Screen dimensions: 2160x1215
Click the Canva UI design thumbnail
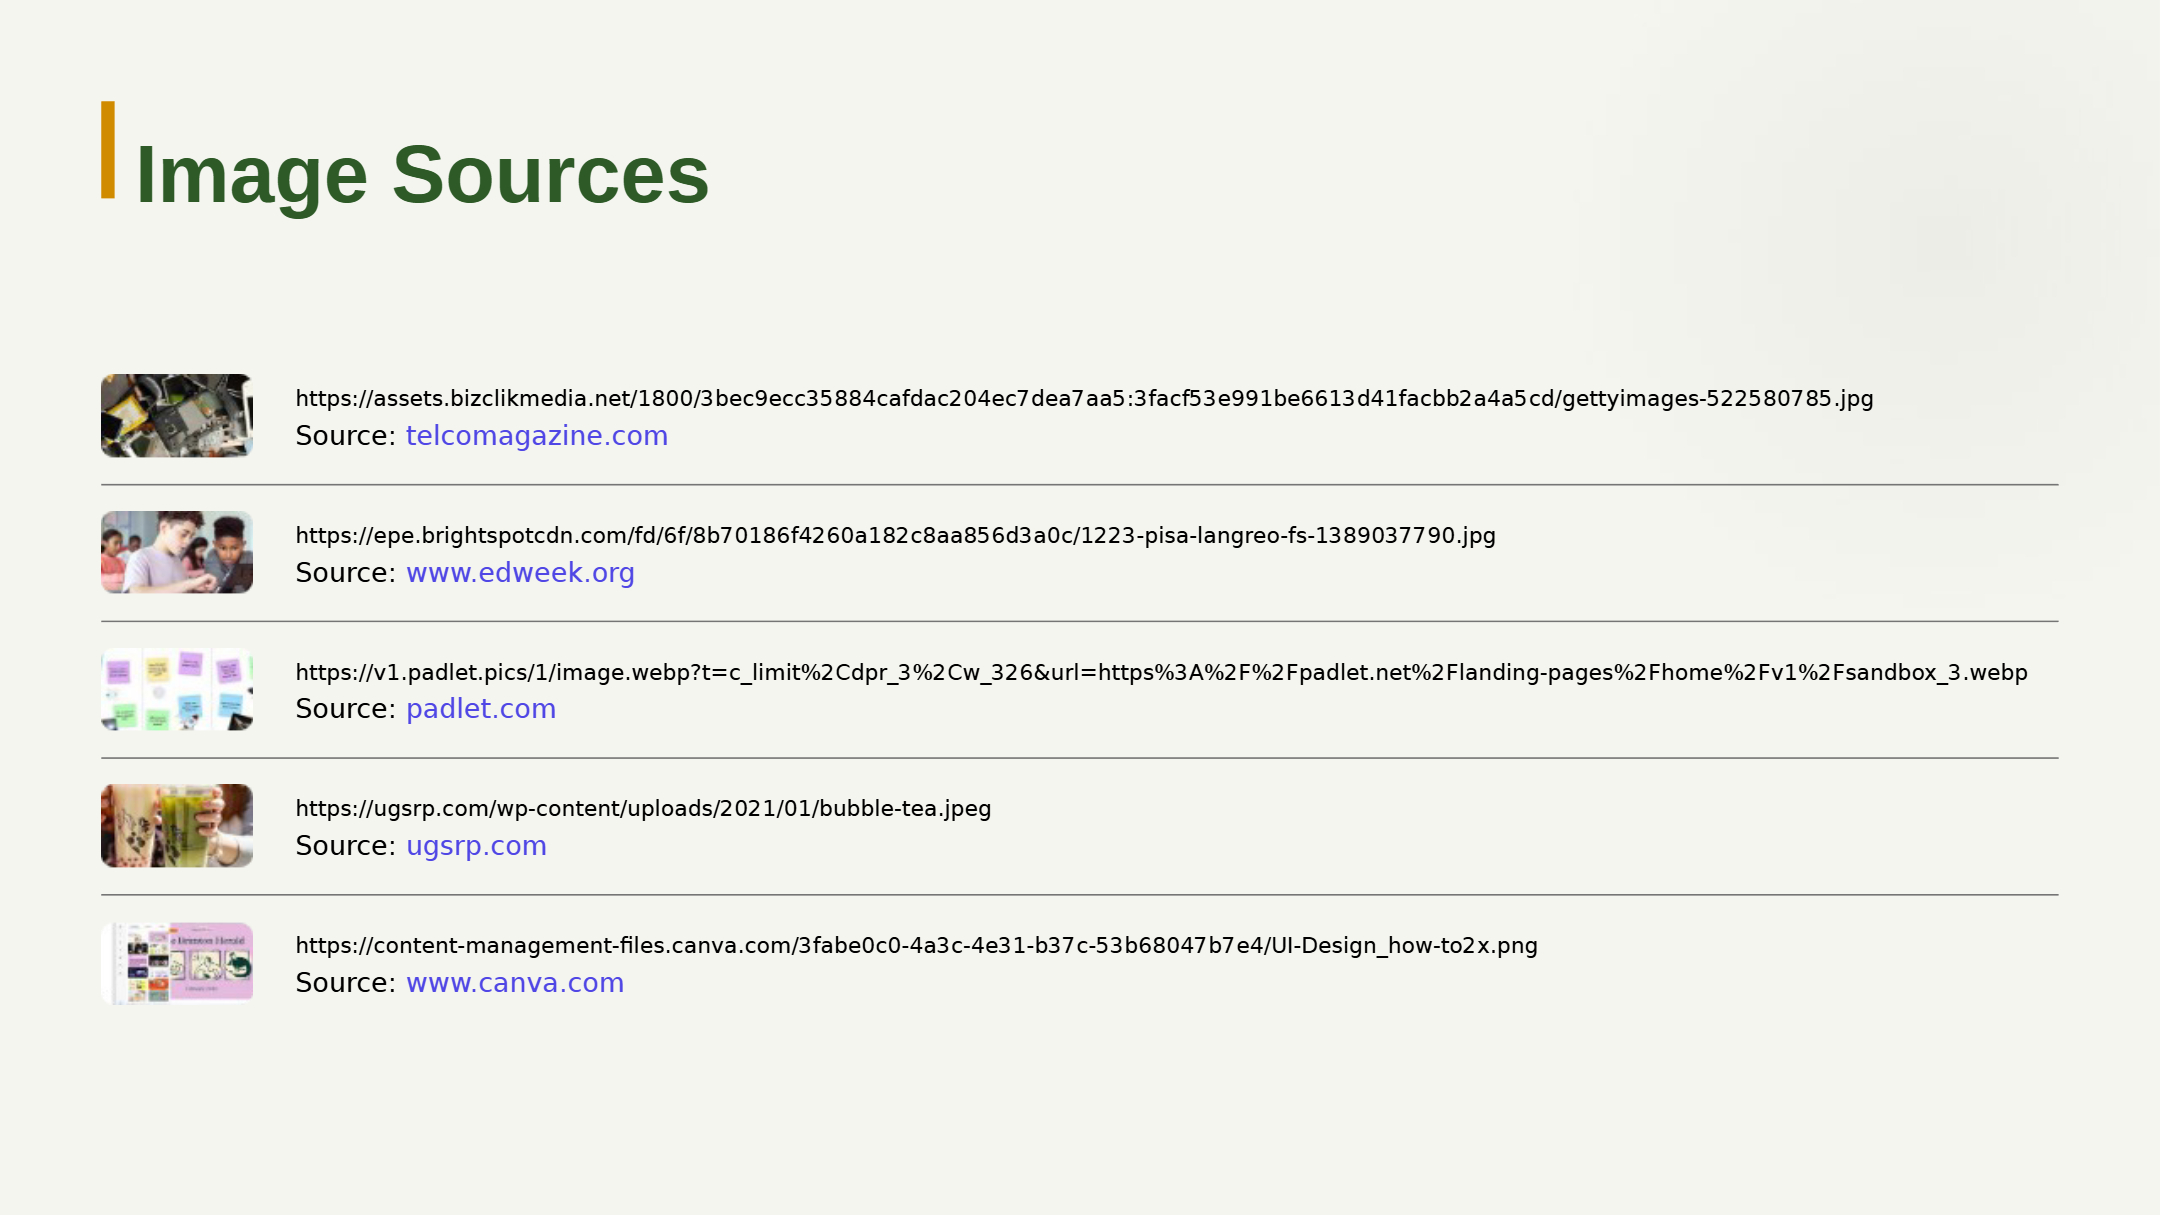177,963
